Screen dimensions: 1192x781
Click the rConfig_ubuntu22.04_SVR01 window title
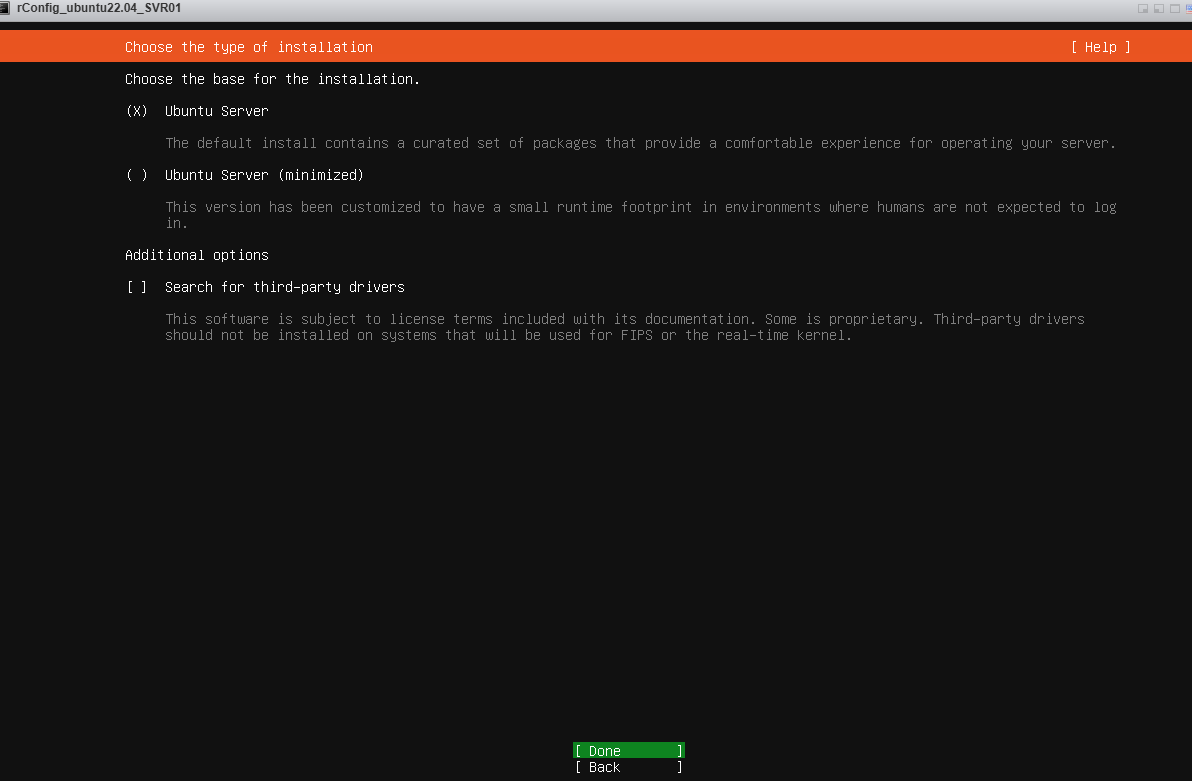99,8
